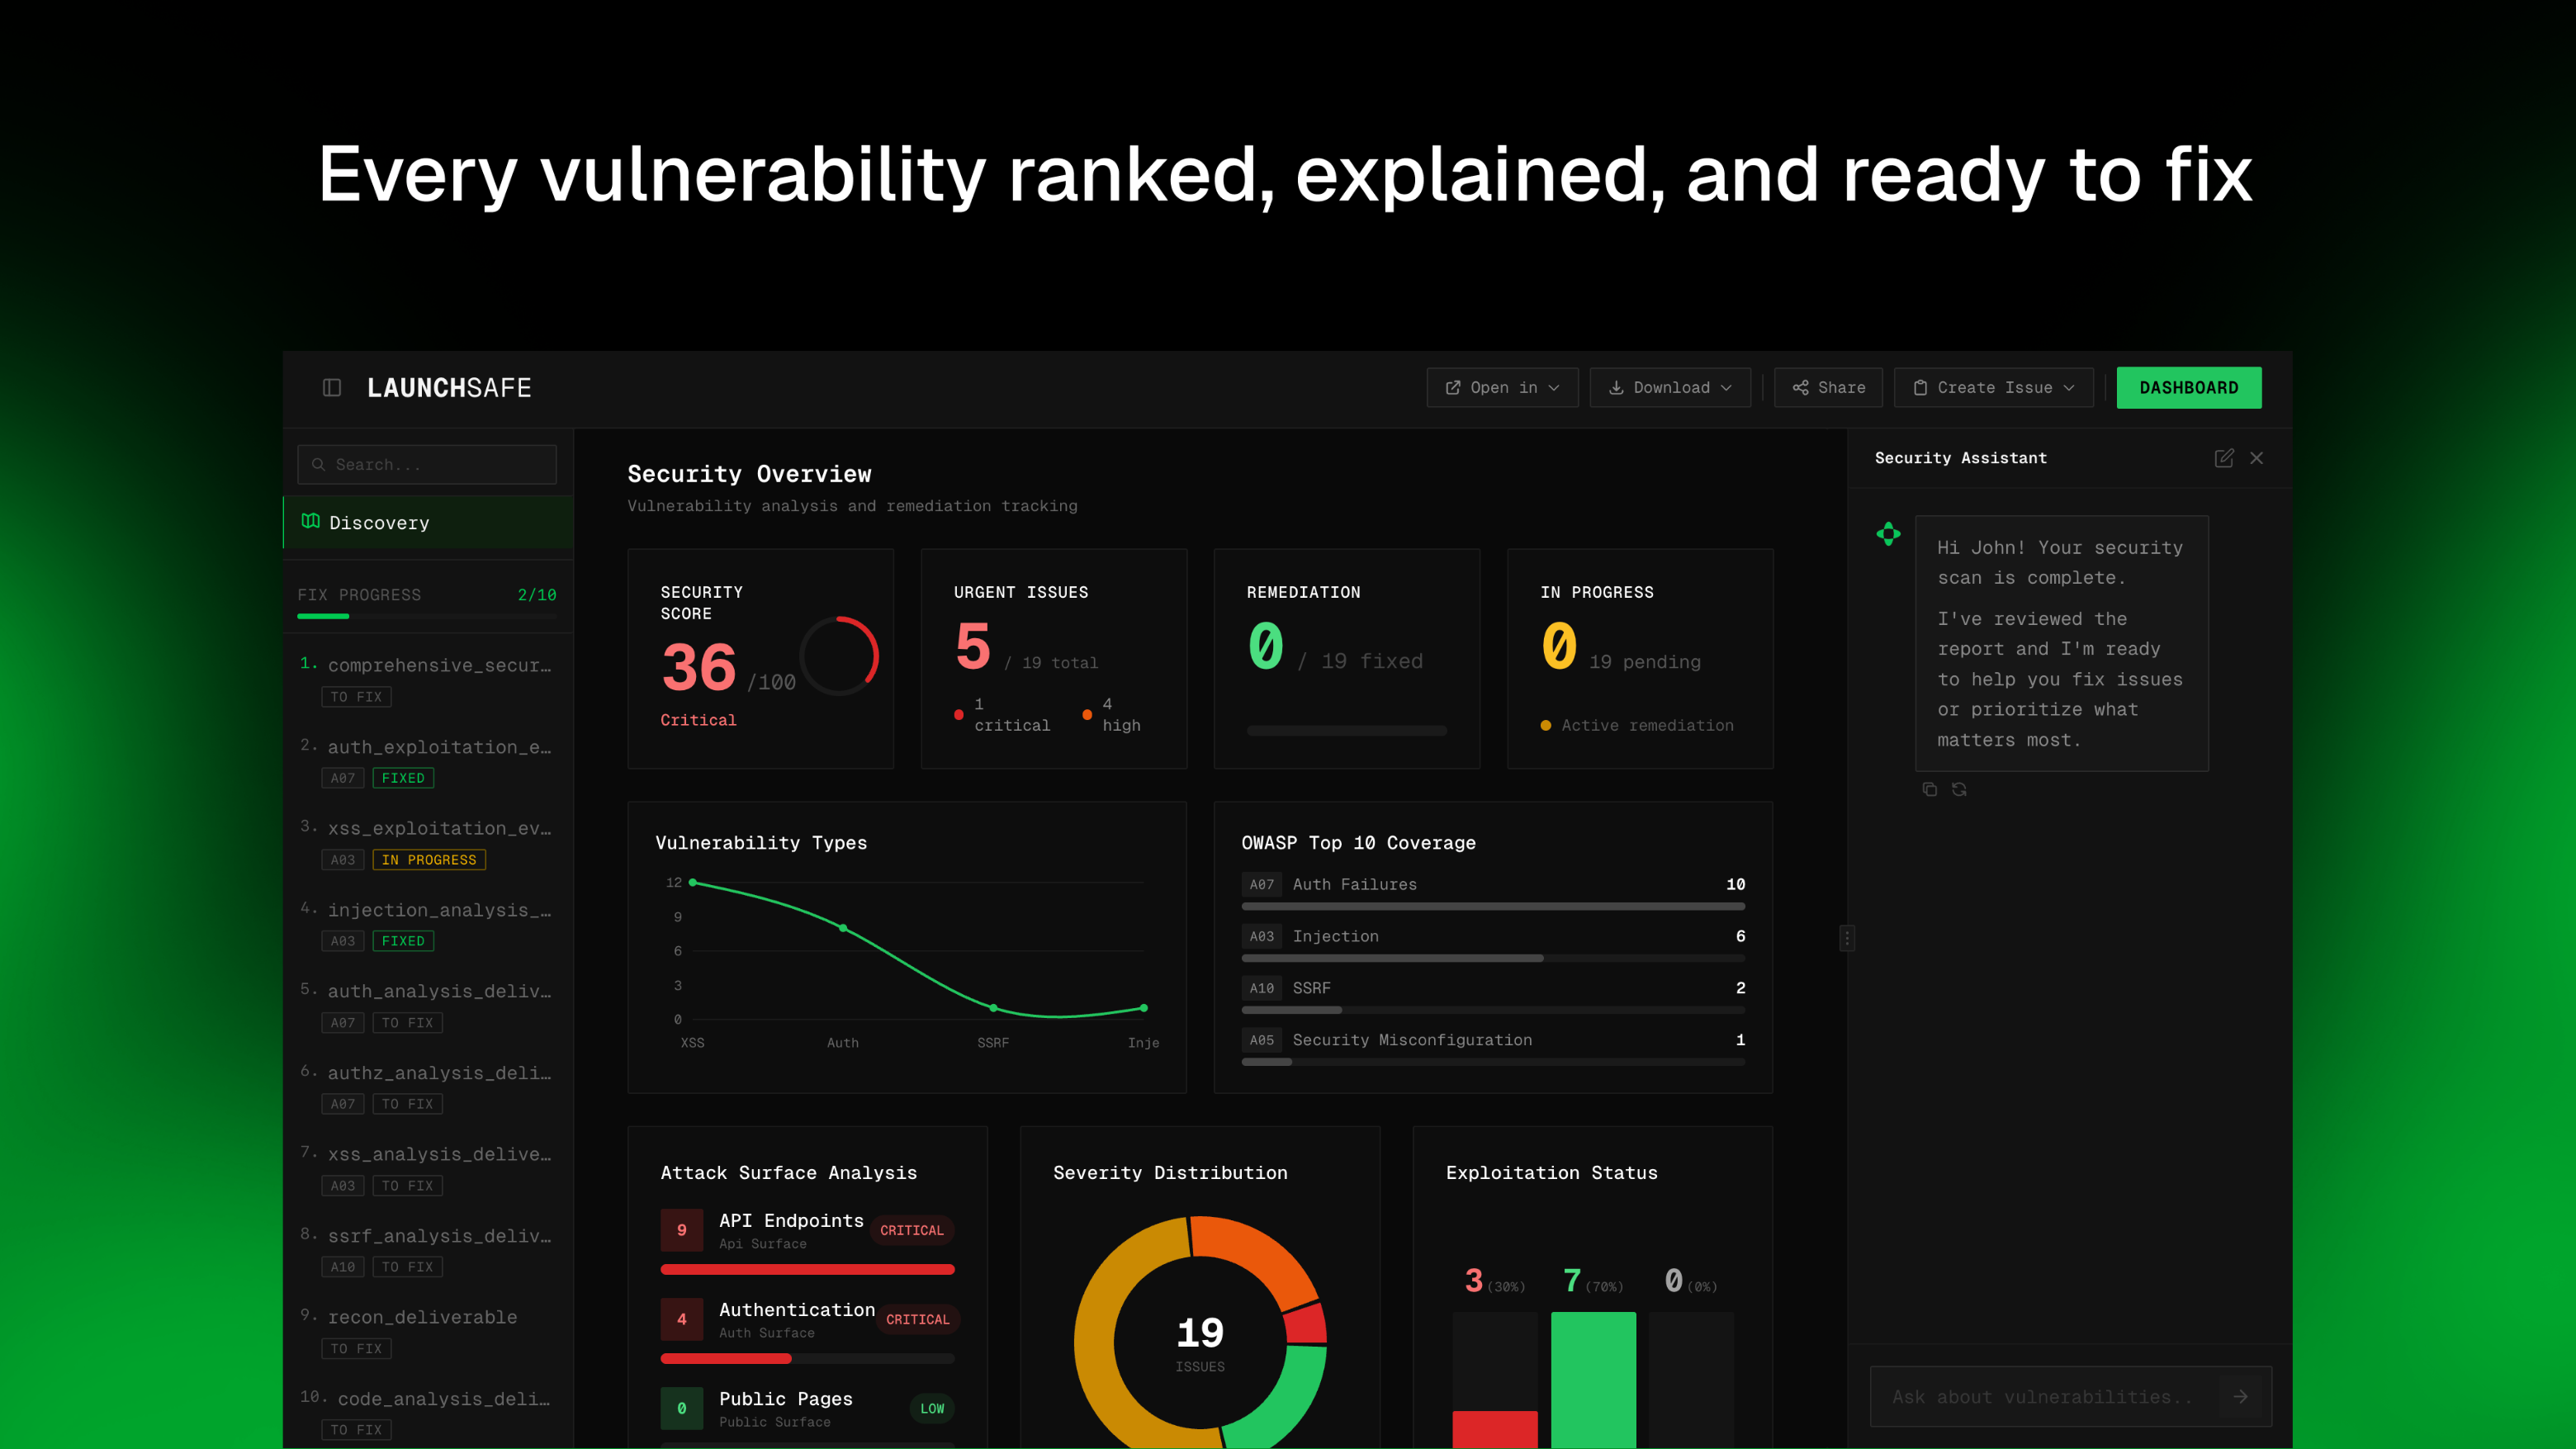Expand the Download dropdown
Screen dimensions: 2576x1449
(1670, 387)
